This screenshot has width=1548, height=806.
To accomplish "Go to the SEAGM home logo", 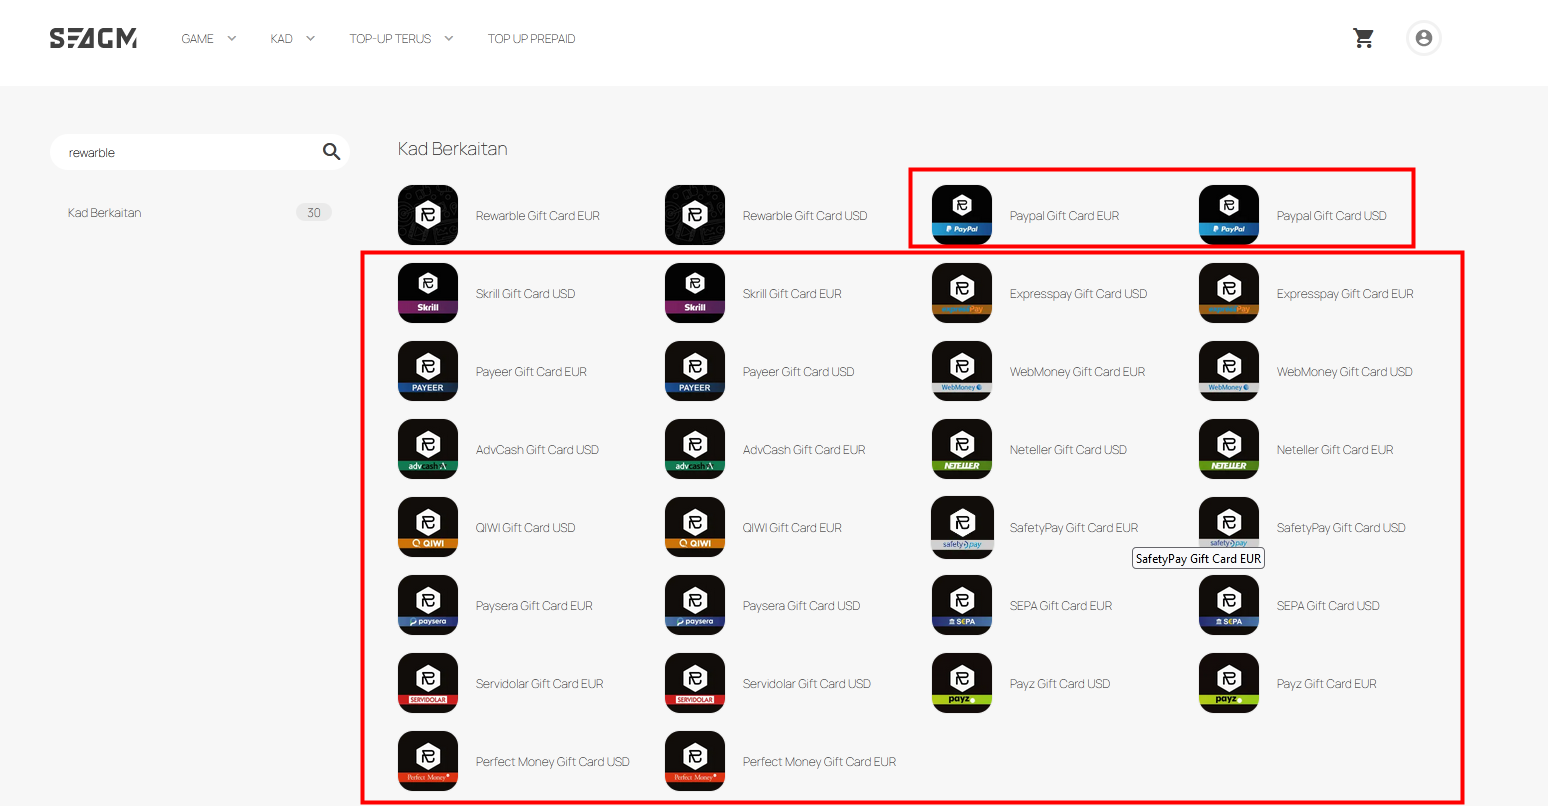I will (x=93, y=38).
